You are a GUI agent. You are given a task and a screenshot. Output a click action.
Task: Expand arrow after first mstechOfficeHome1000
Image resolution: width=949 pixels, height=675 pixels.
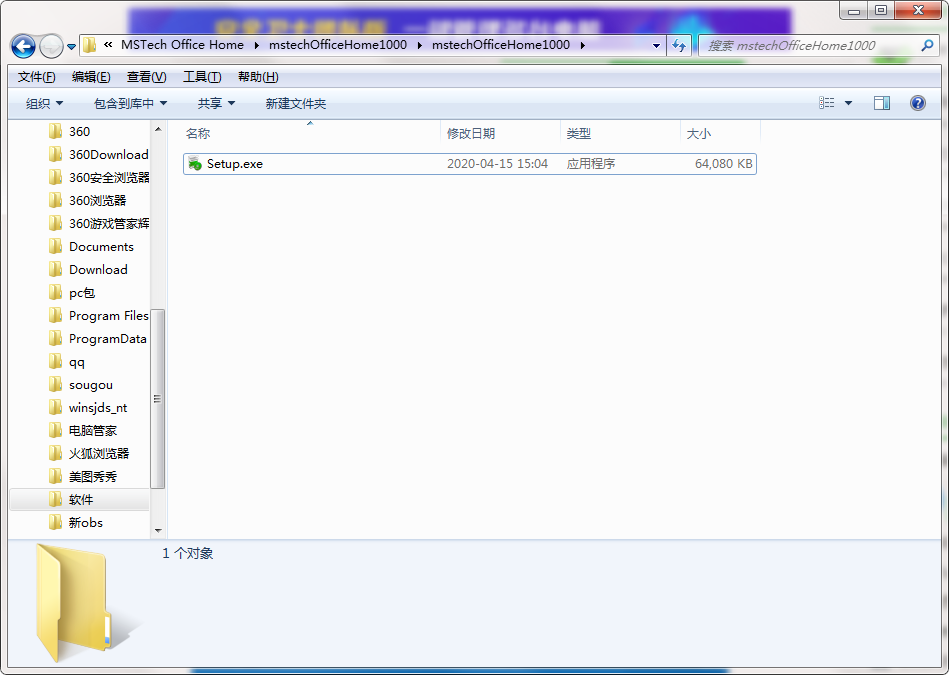419,45
